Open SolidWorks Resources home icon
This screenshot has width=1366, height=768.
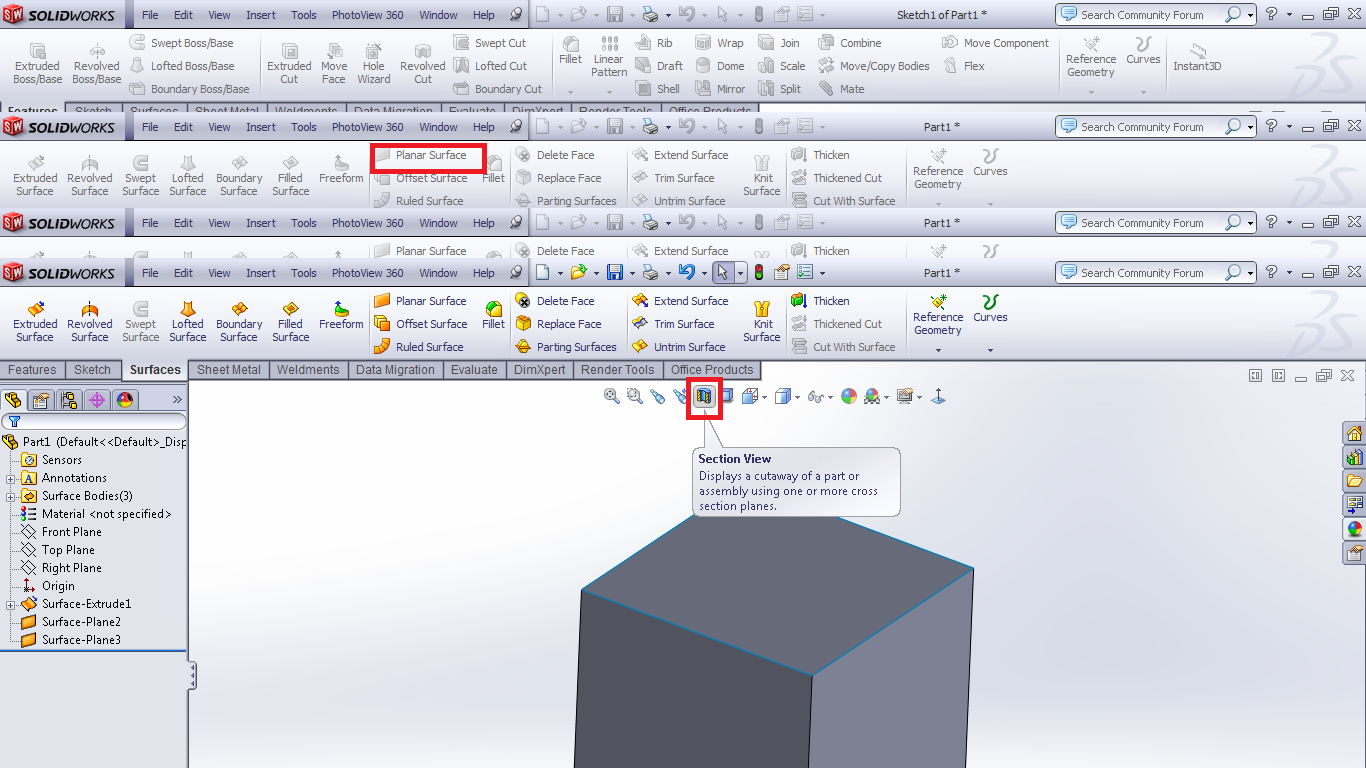pyautogui.click(x=1355, y=433)
